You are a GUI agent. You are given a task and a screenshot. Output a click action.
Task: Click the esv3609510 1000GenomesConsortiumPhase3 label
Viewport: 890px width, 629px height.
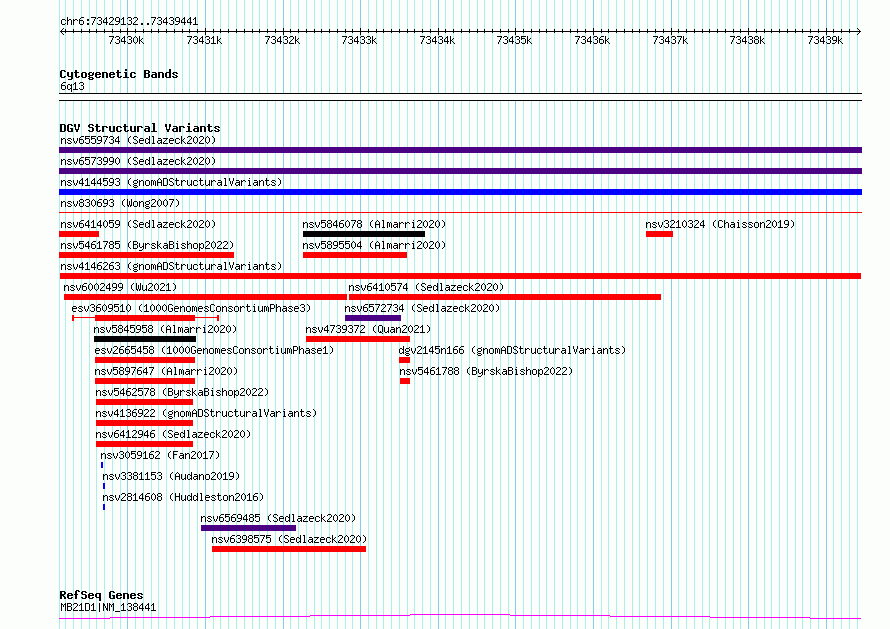tap(191, 308)
